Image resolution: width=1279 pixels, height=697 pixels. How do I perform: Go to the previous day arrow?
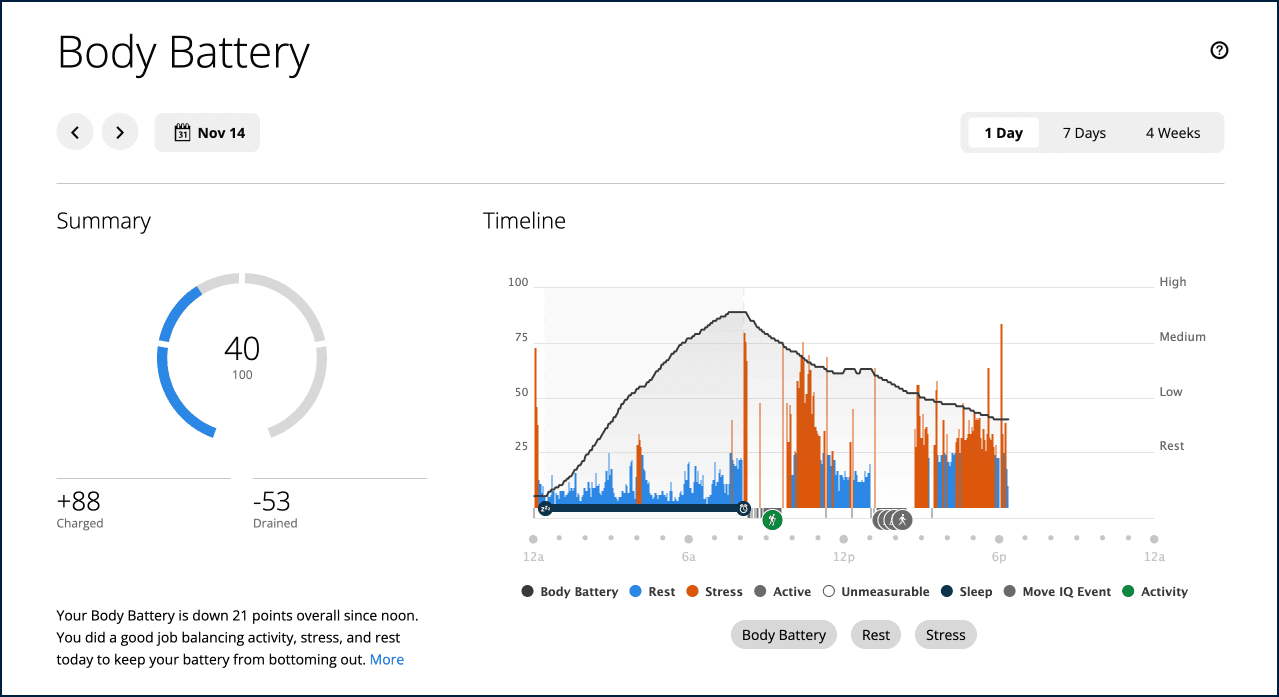[x=75, y=132]
